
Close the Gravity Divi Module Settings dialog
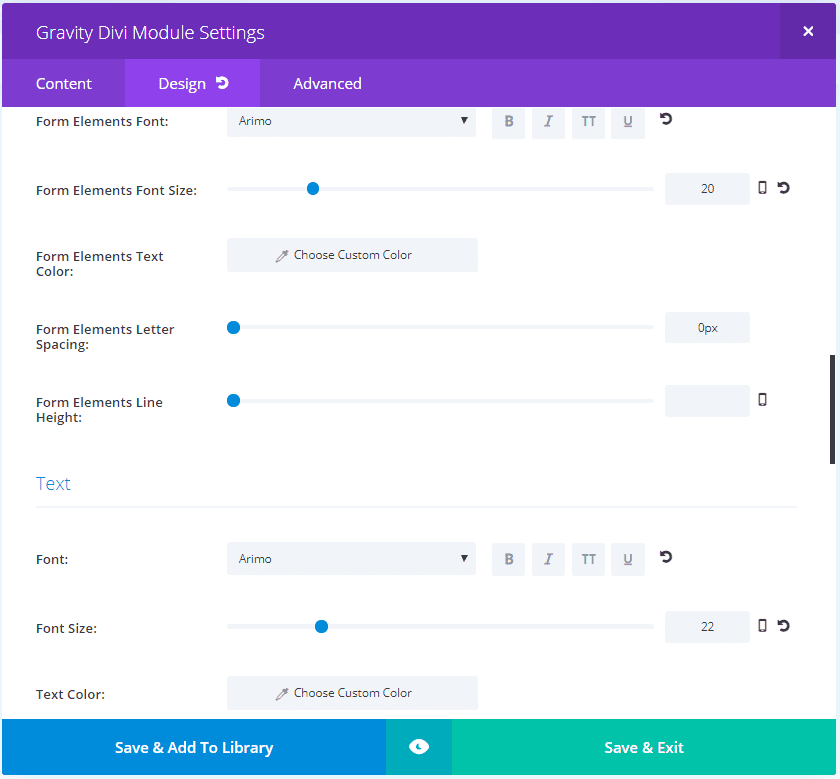pos(808,32)
